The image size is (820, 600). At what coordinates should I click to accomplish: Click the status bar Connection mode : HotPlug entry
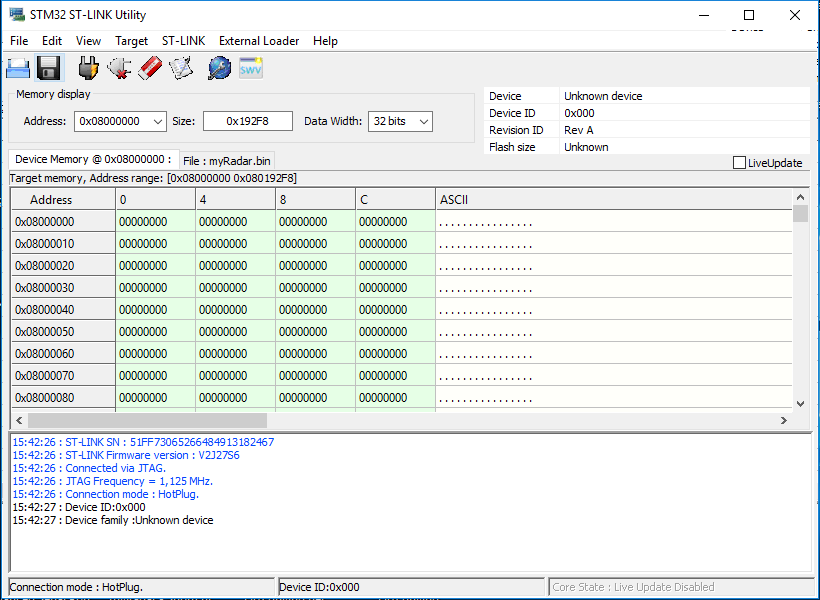[x=142, y=587]
